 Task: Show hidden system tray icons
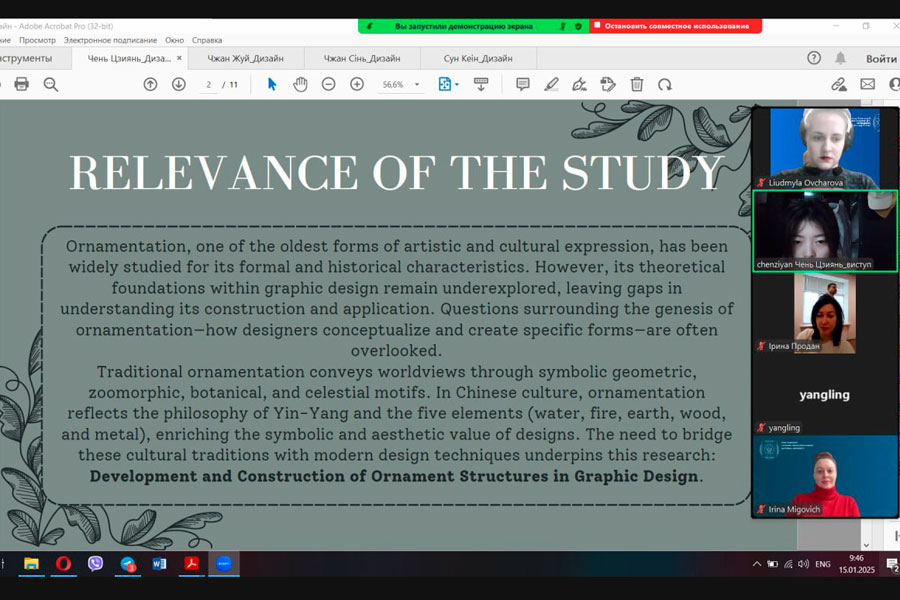(756, 564)
